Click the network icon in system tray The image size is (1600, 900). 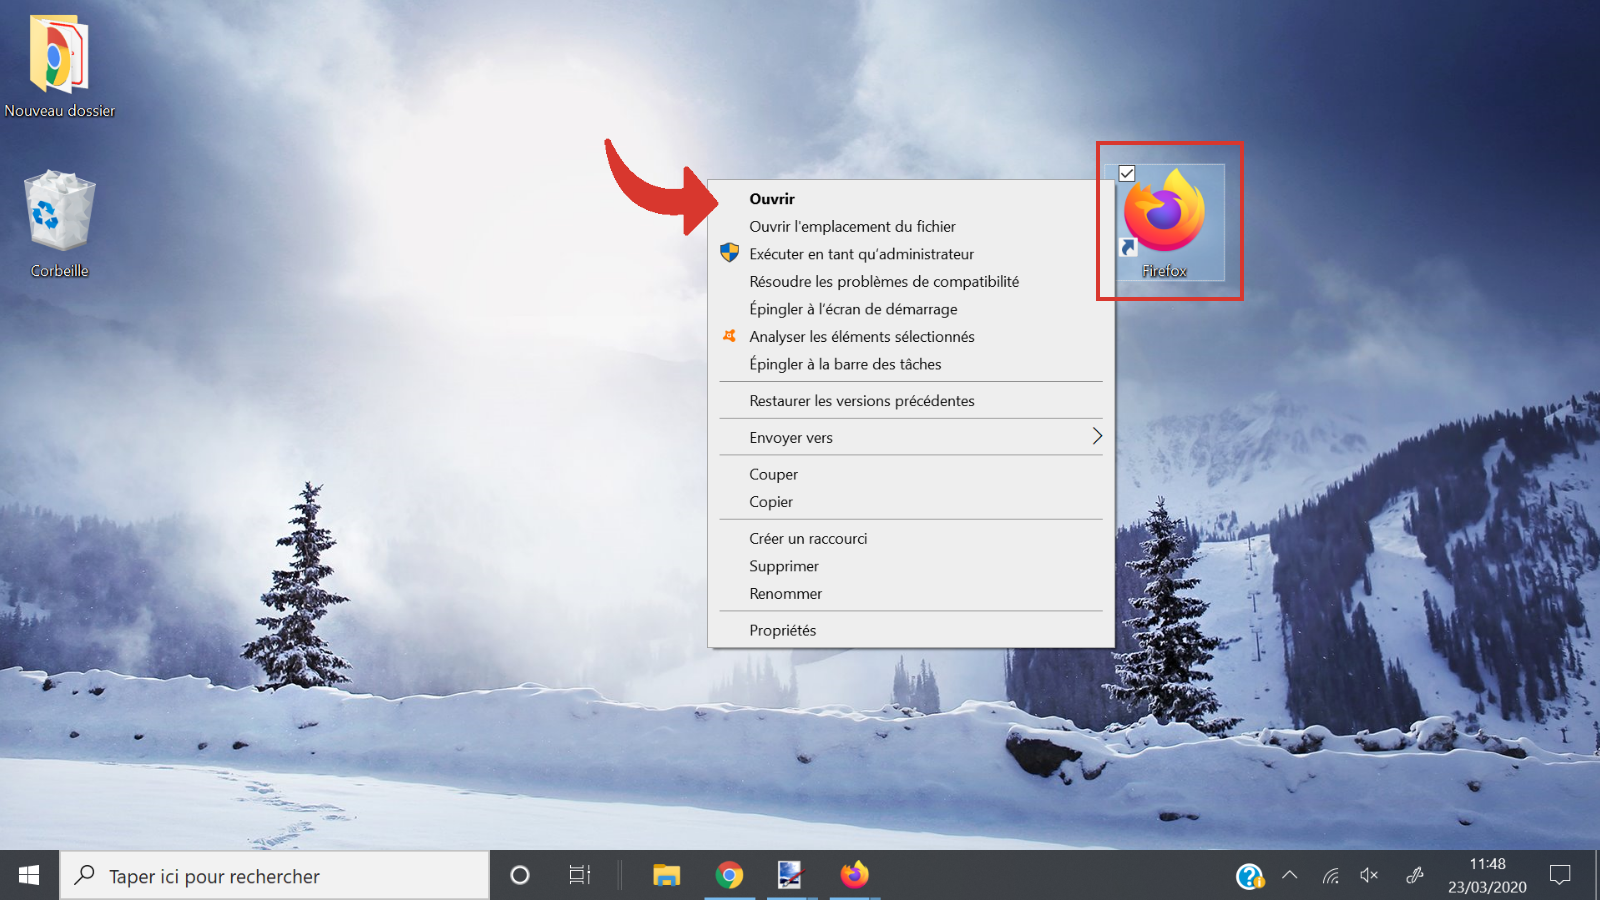click(x=1330, y=874)
